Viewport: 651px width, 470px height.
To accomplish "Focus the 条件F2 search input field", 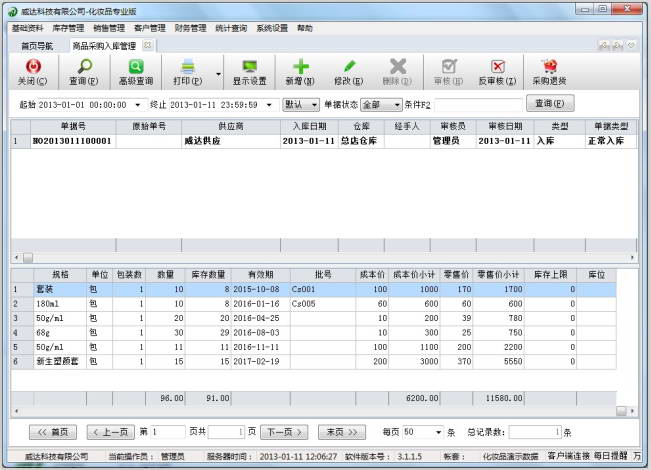I will pyautogui.click(x=478, y=105).
